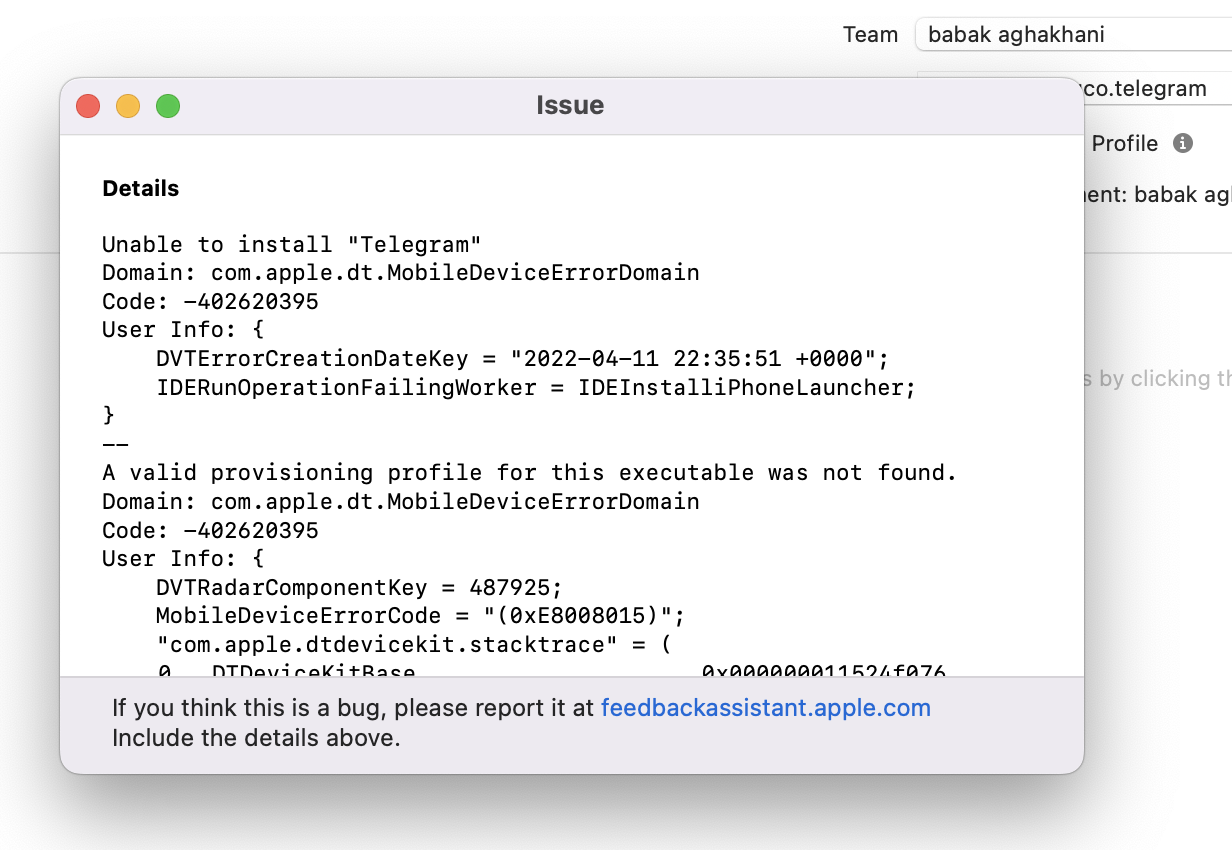Click the green zoom traffic light
The image size is (1232, 850).
tap(167, 105)
